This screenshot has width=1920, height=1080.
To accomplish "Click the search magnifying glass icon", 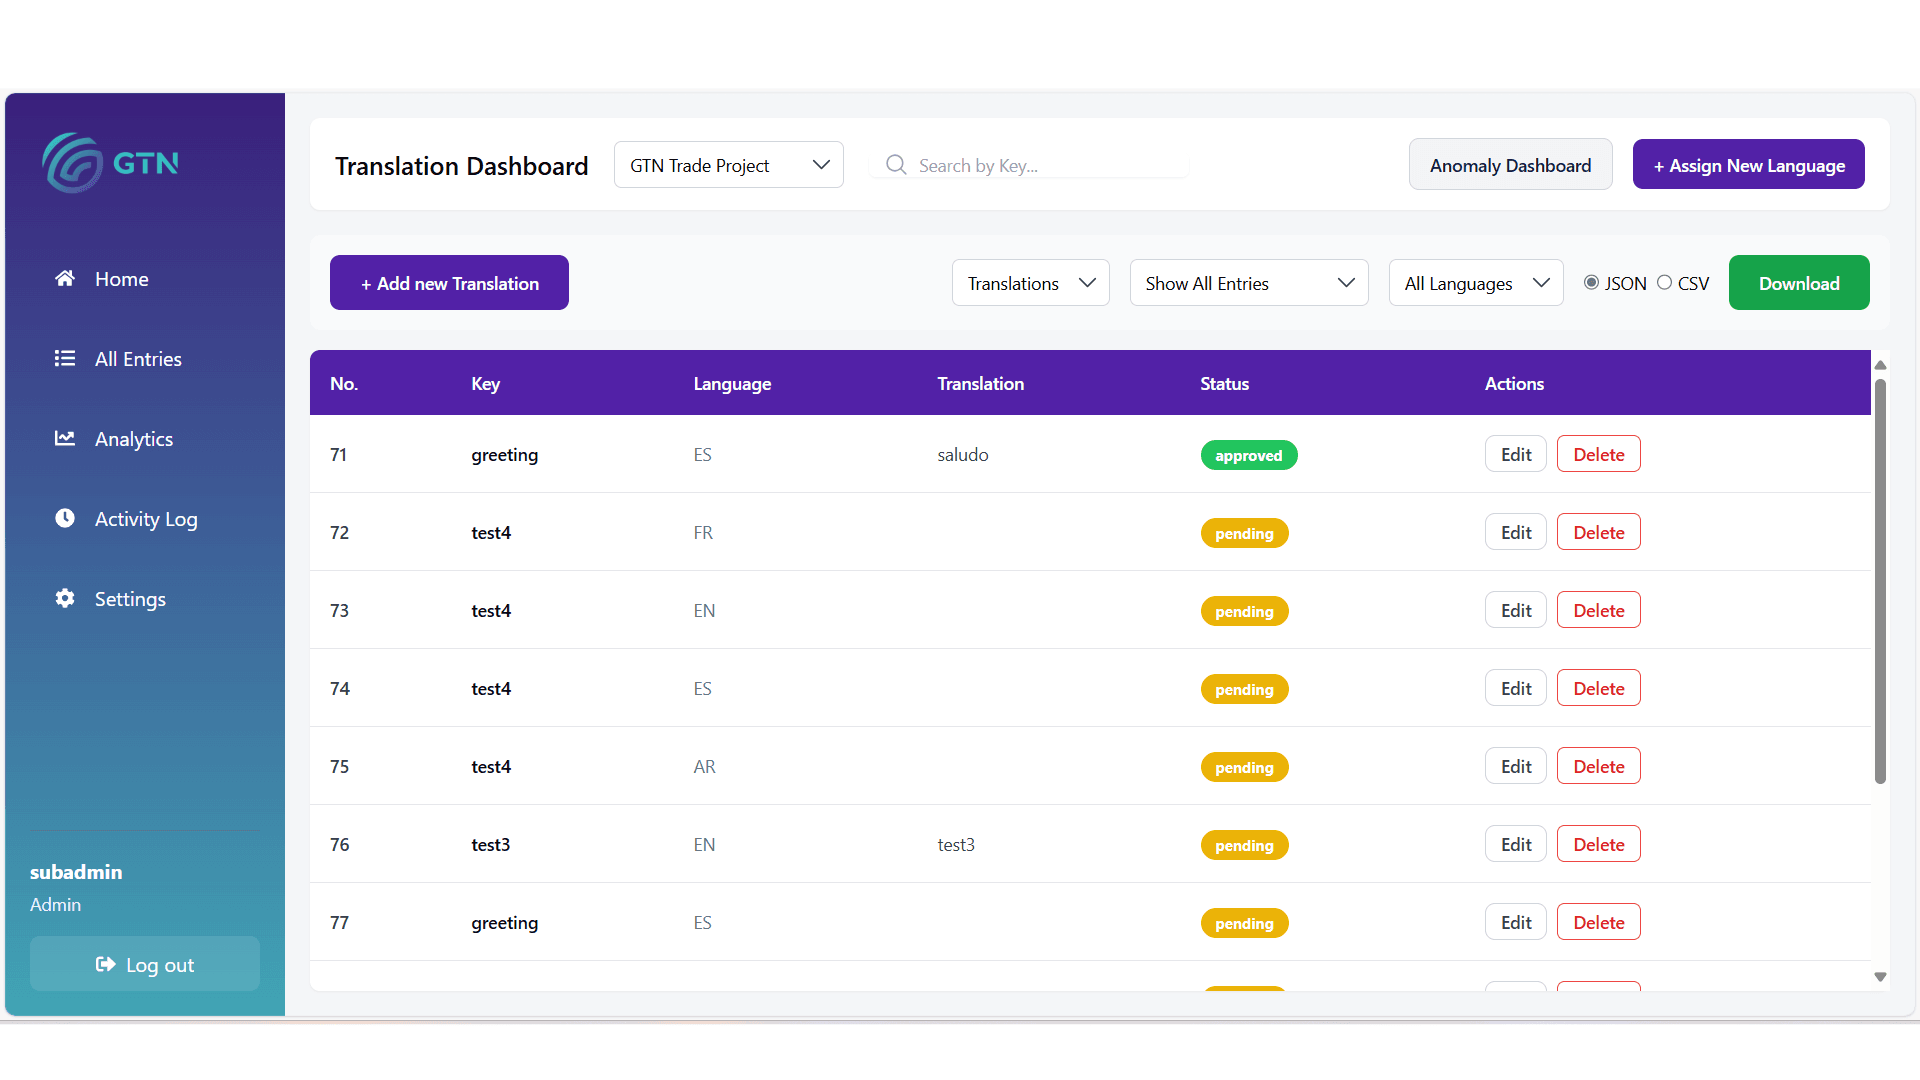I will [895, 164].
